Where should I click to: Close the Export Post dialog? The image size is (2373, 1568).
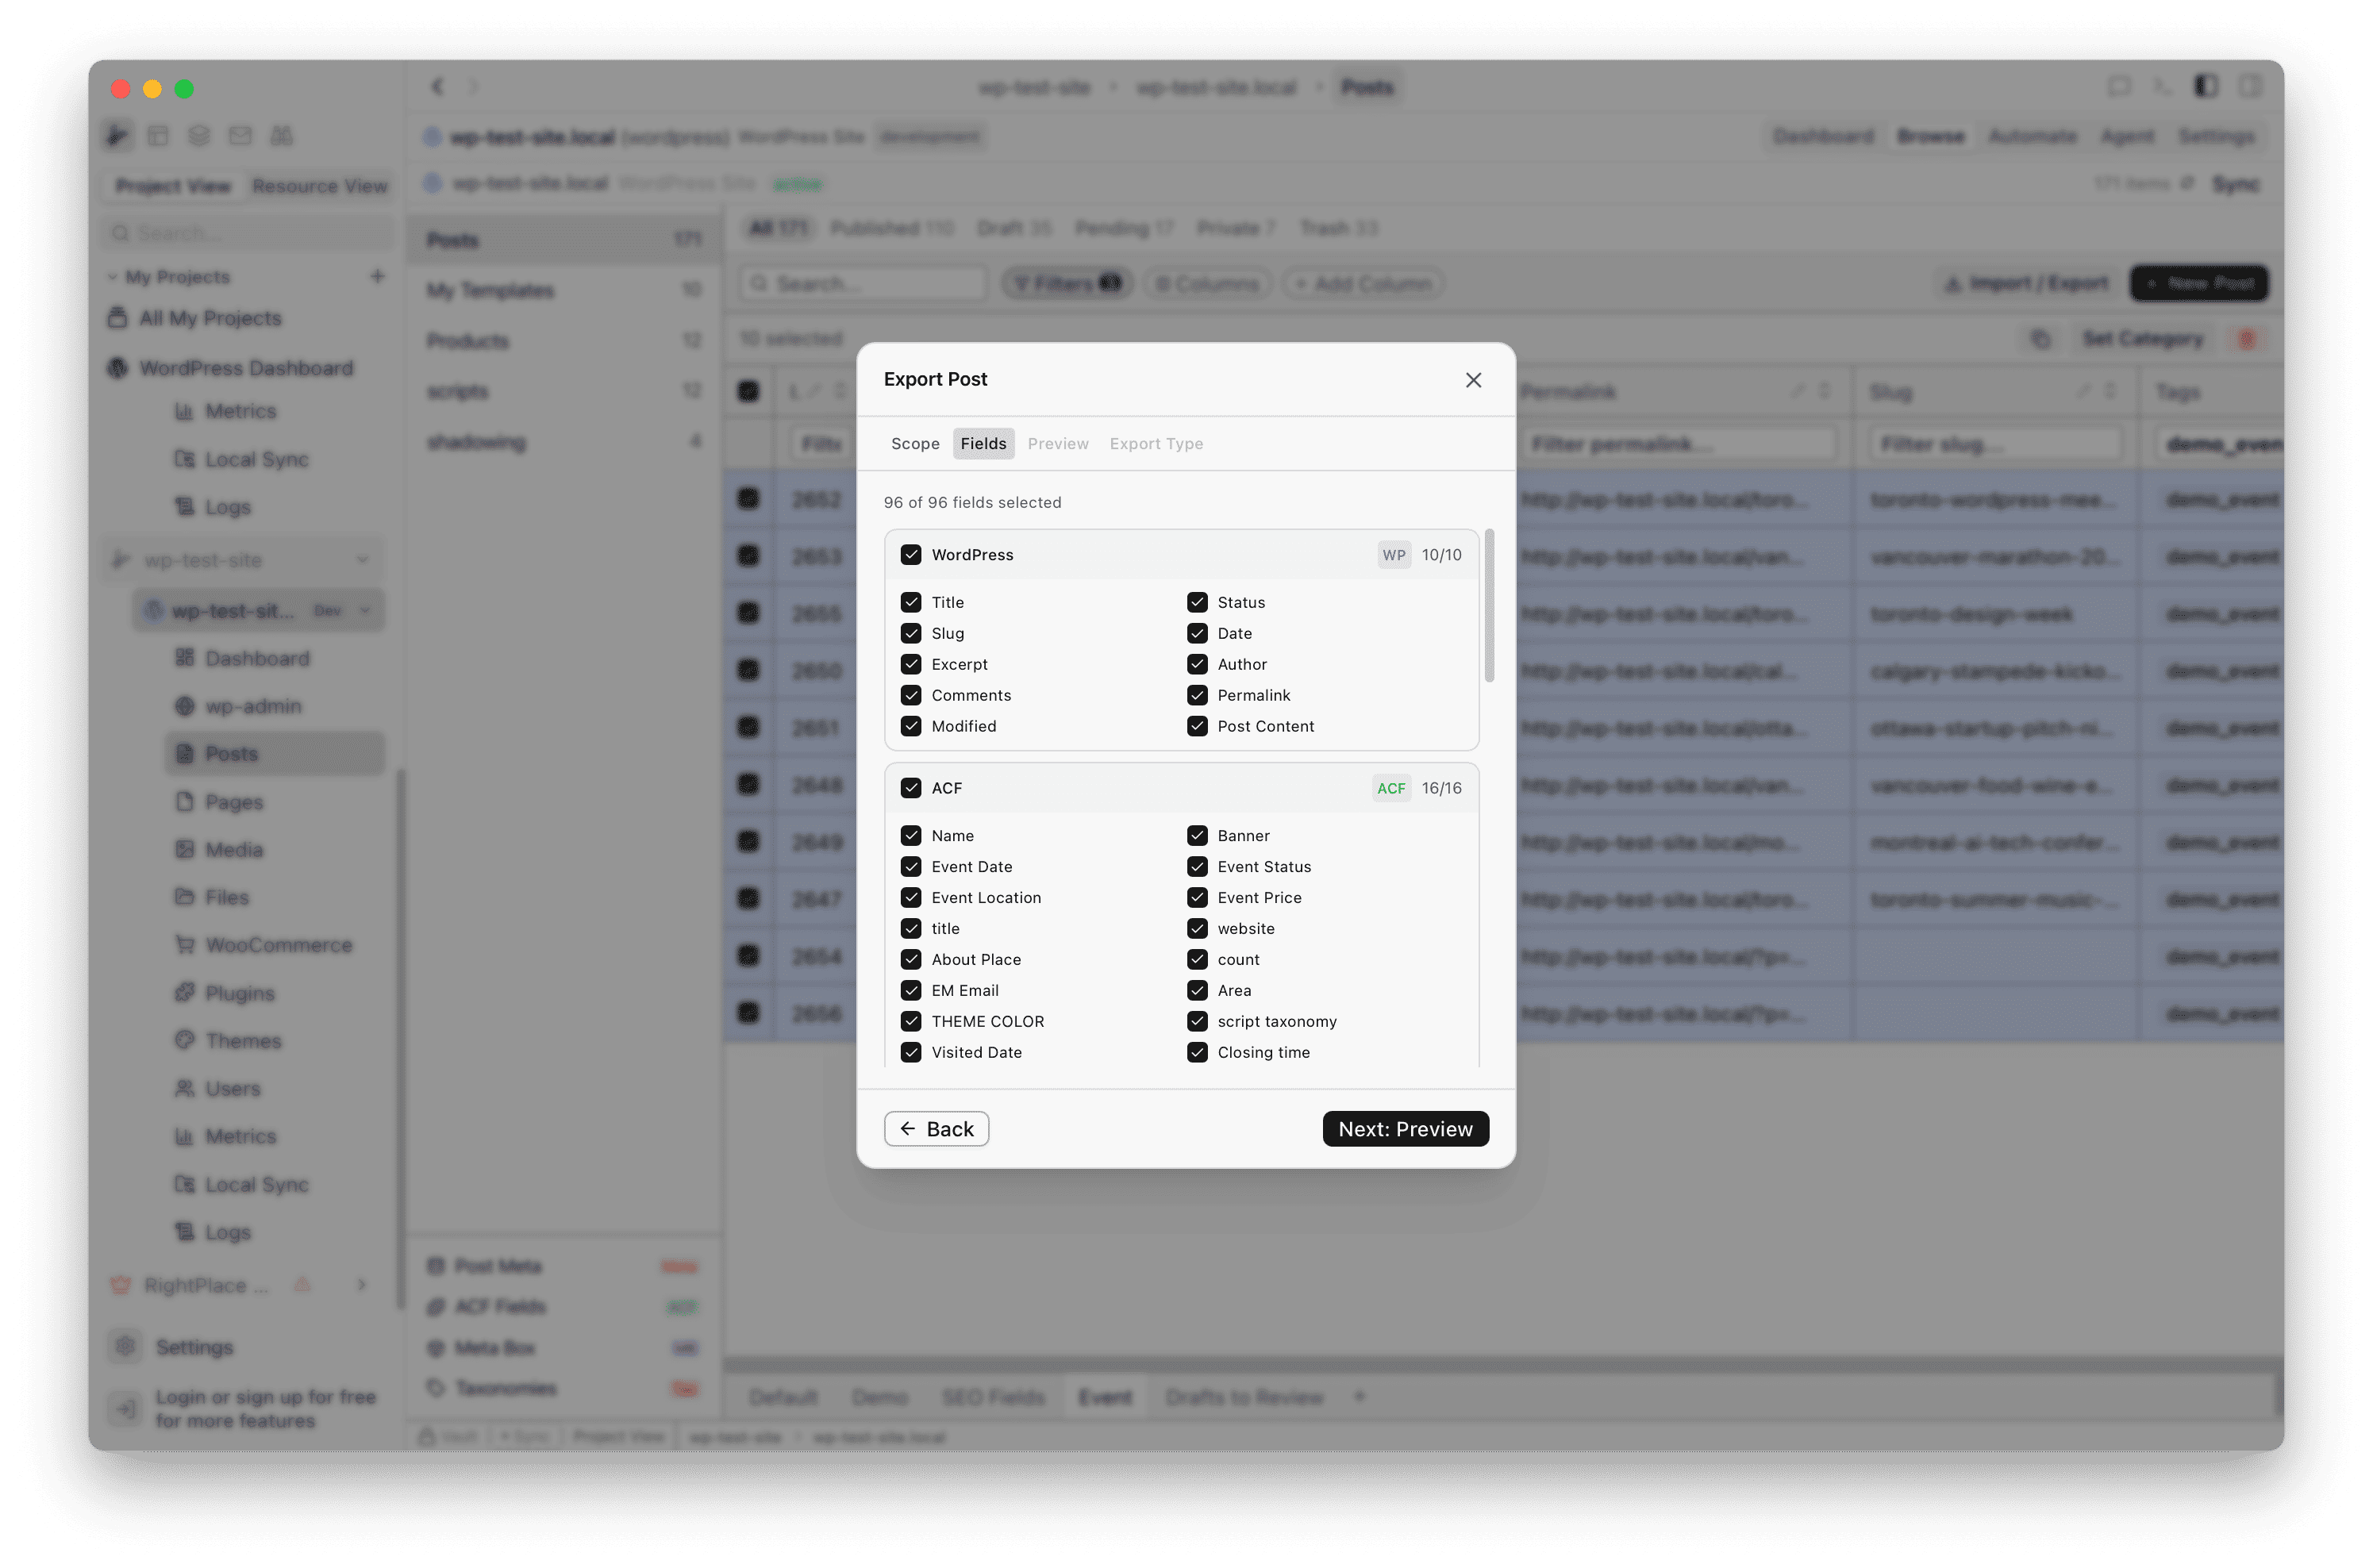coord(1473,380)
